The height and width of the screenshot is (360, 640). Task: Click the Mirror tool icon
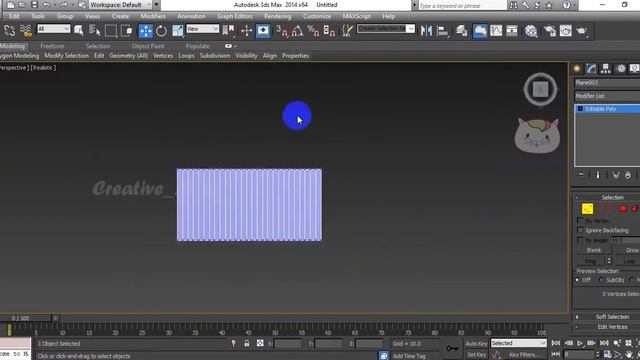(x=426, y=31)
